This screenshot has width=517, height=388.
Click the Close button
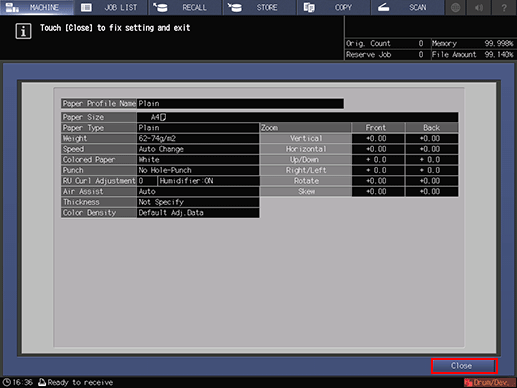464,366
